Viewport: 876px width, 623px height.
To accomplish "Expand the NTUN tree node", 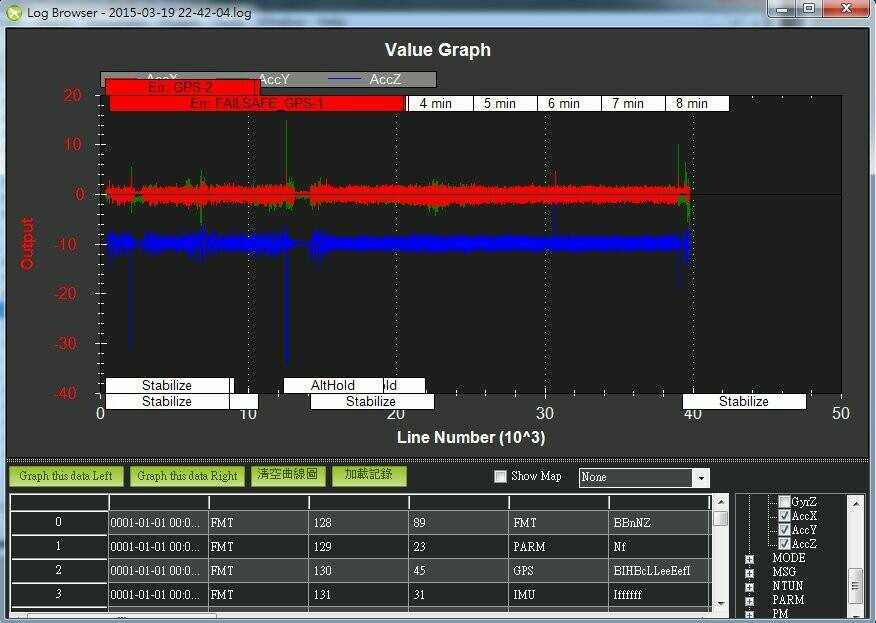I will pos(749,586).
